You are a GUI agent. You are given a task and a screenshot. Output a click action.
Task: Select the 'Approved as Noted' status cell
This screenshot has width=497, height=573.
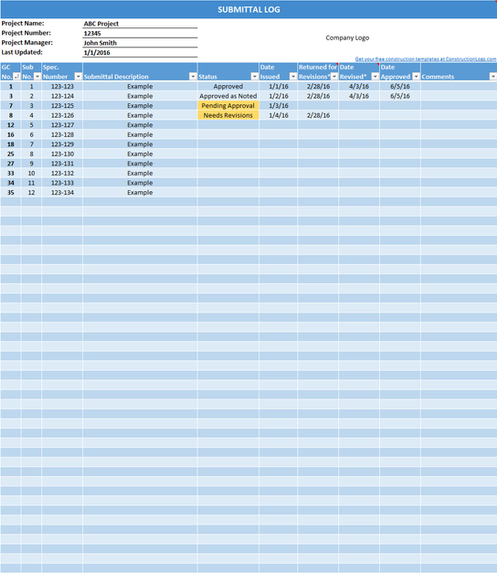click(x=228, y=96)
